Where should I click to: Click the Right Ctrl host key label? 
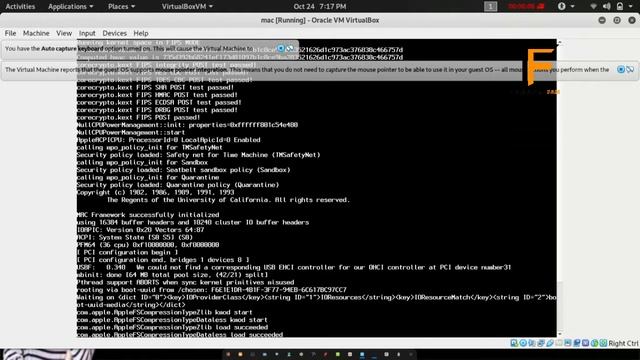[623, 343]
